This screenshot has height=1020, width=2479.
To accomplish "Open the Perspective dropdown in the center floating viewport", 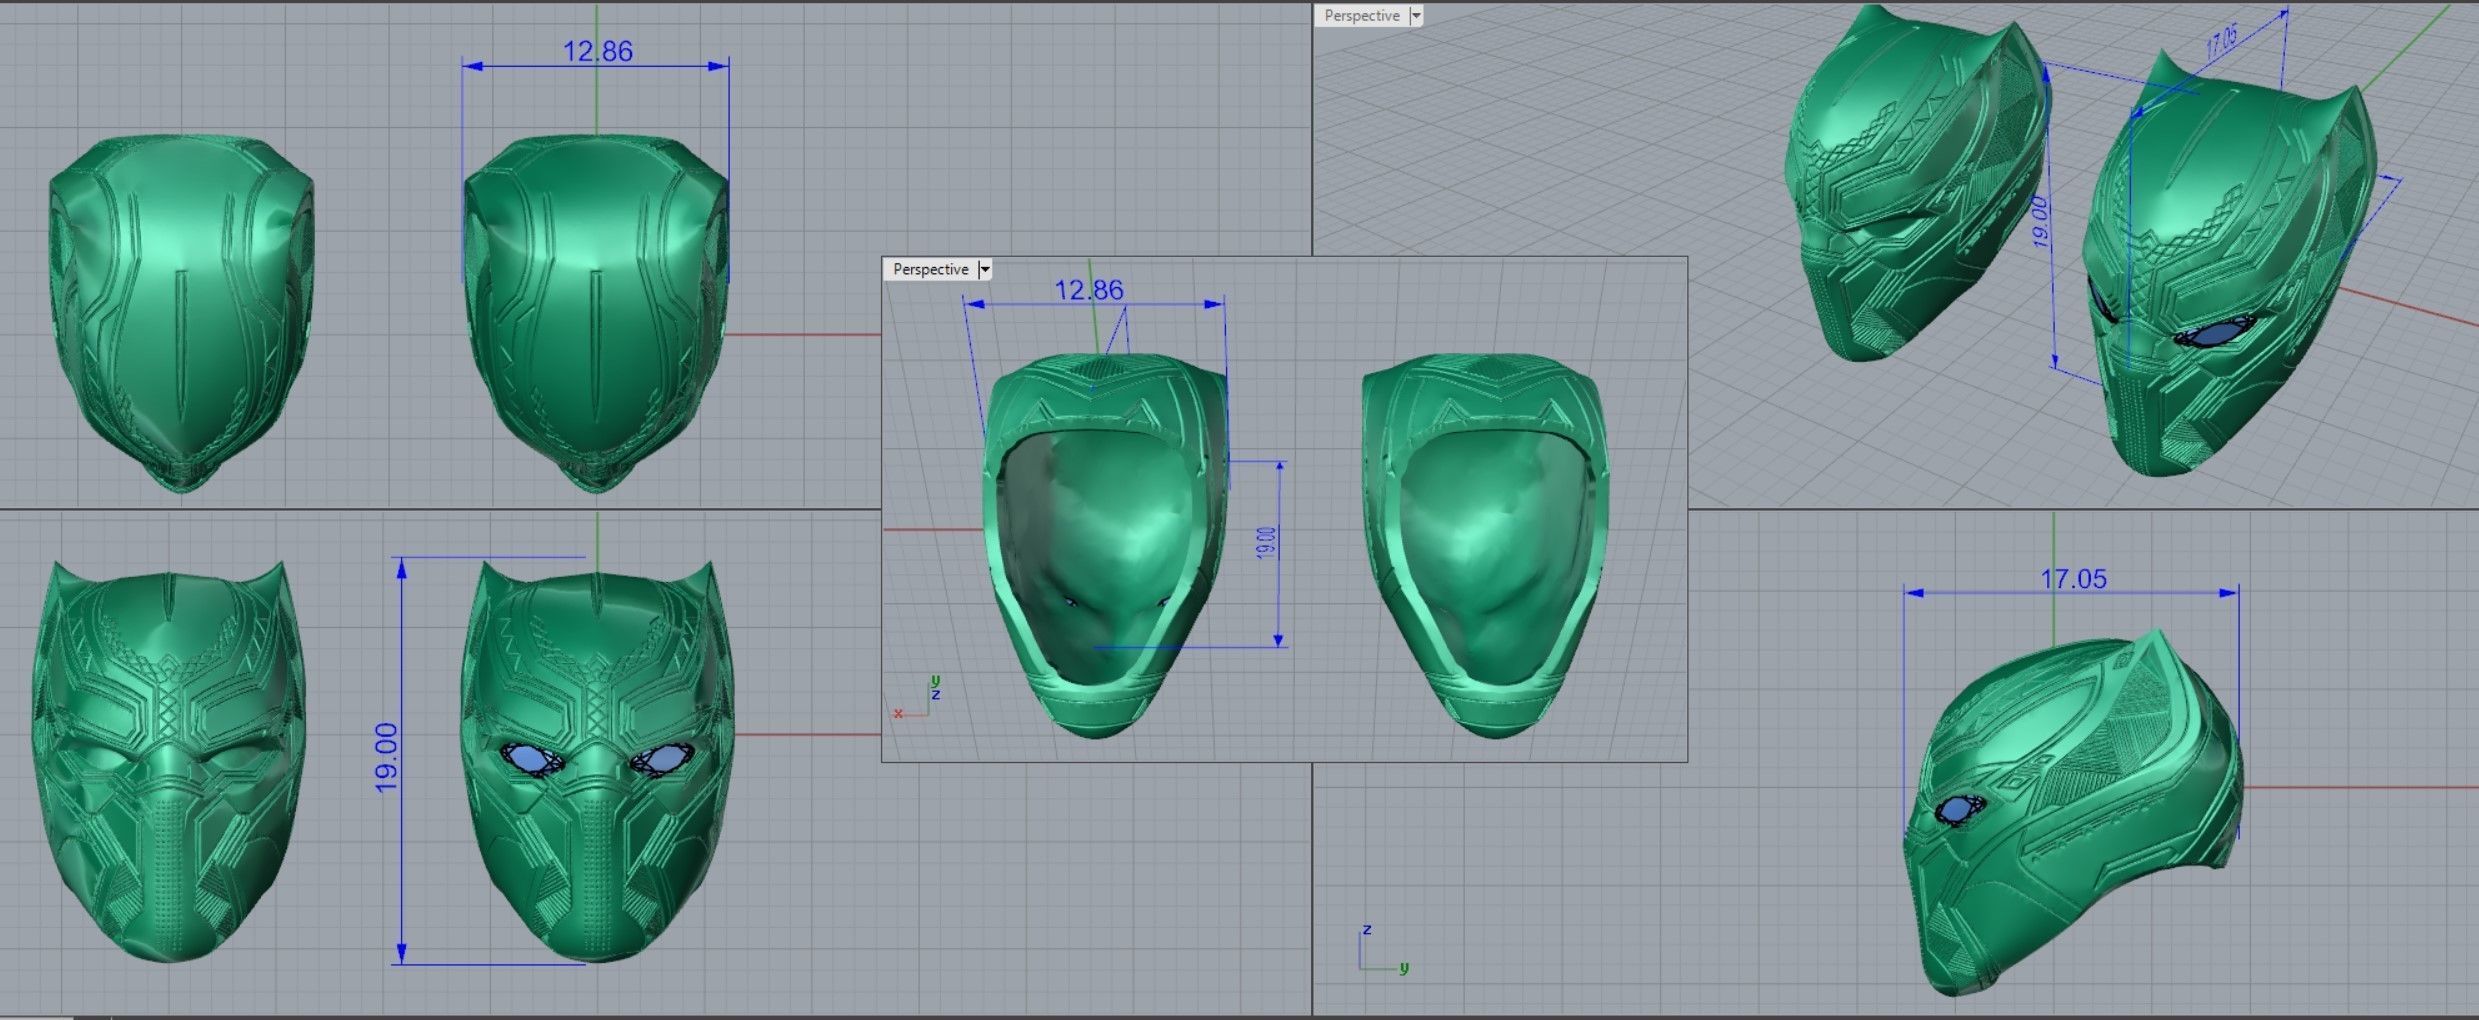I will pyautogui.click(x=985, y=268).
